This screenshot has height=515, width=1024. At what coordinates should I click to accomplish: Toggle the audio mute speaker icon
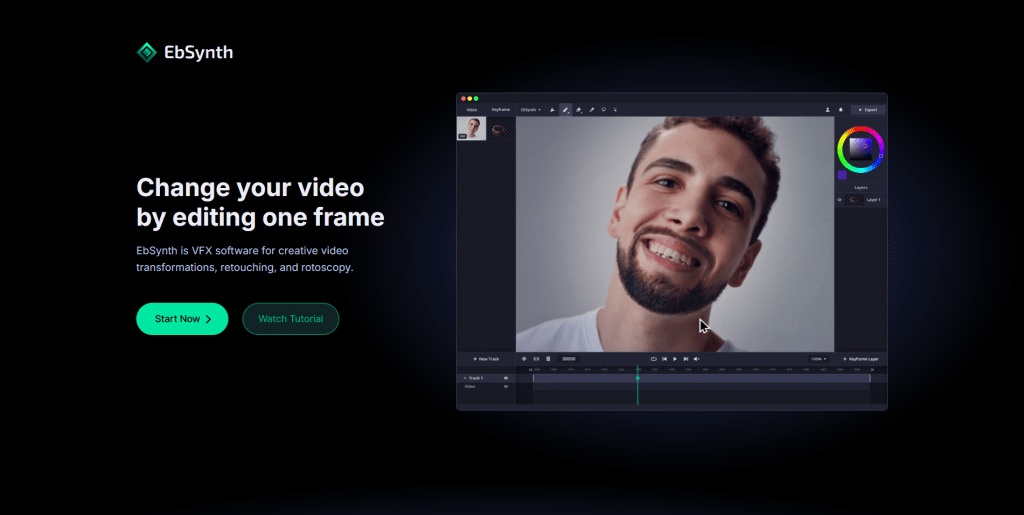[x=696, y=359]
